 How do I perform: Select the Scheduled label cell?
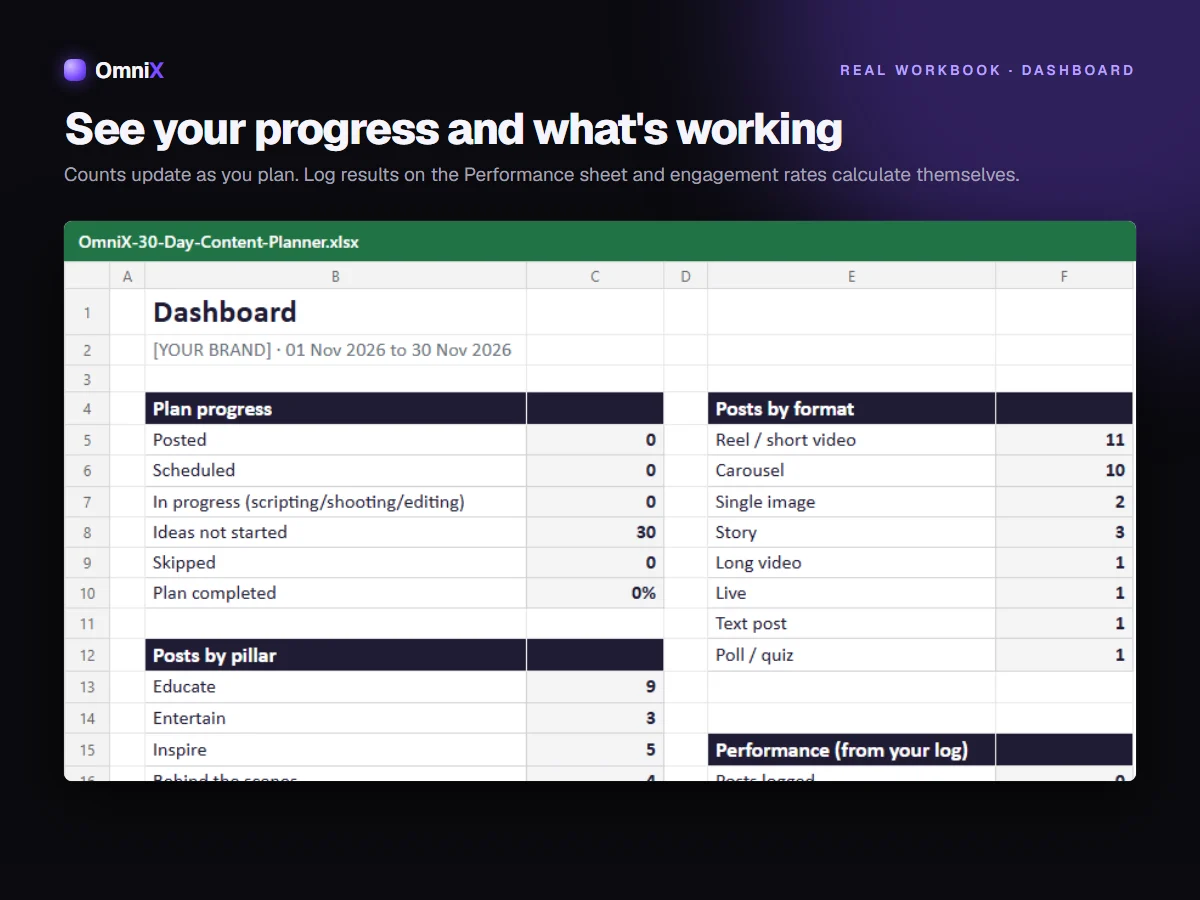pos(336,470)
